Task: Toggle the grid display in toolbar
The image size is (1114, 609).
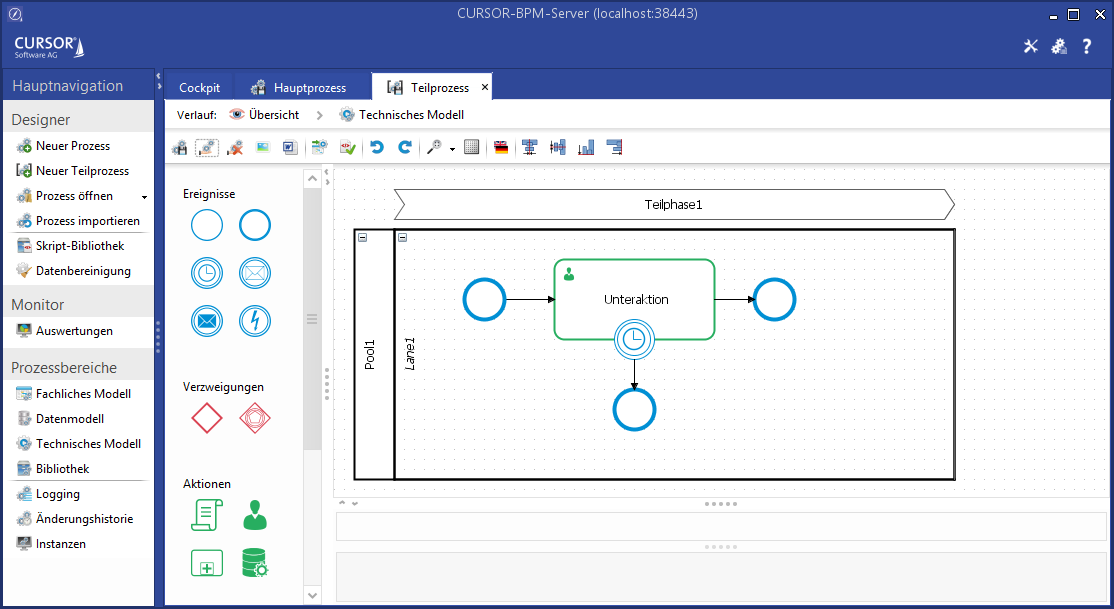Action: coord(472,147)
